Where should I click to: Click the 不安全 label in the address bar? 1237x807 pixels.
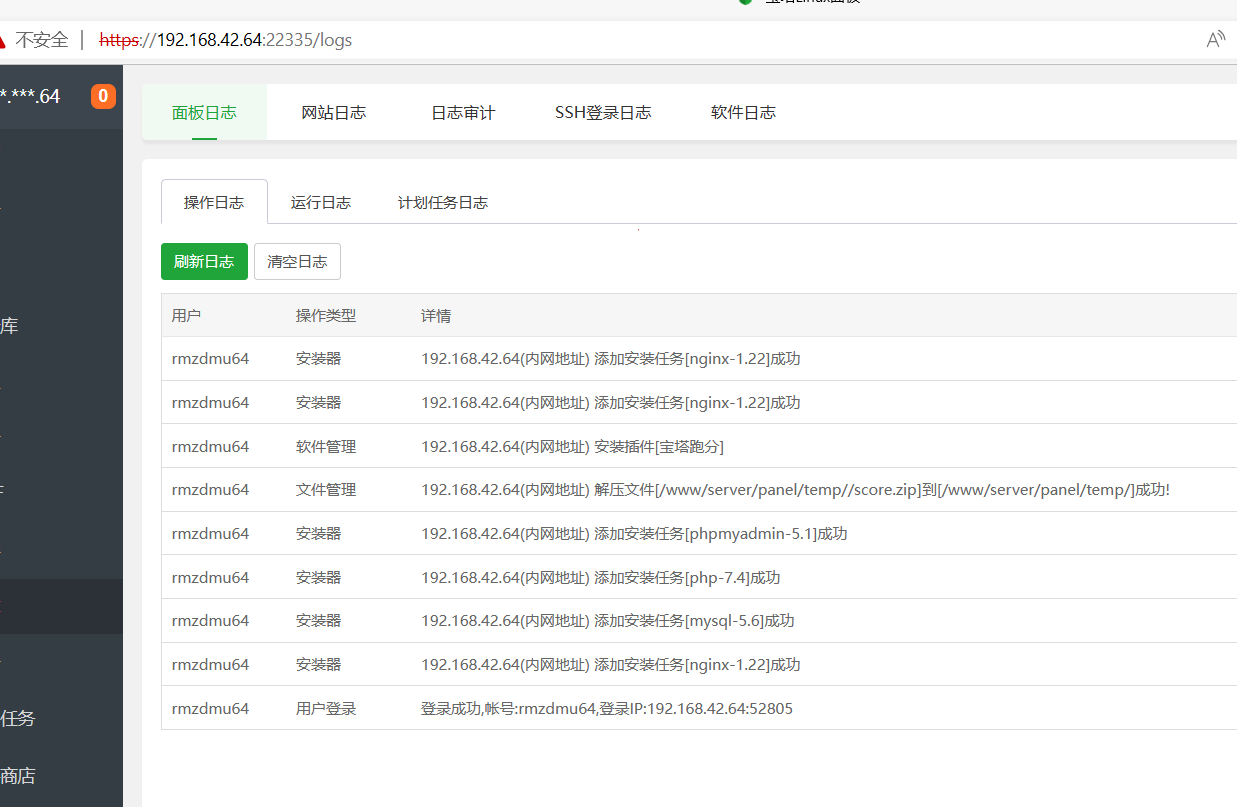click(41, 40)
